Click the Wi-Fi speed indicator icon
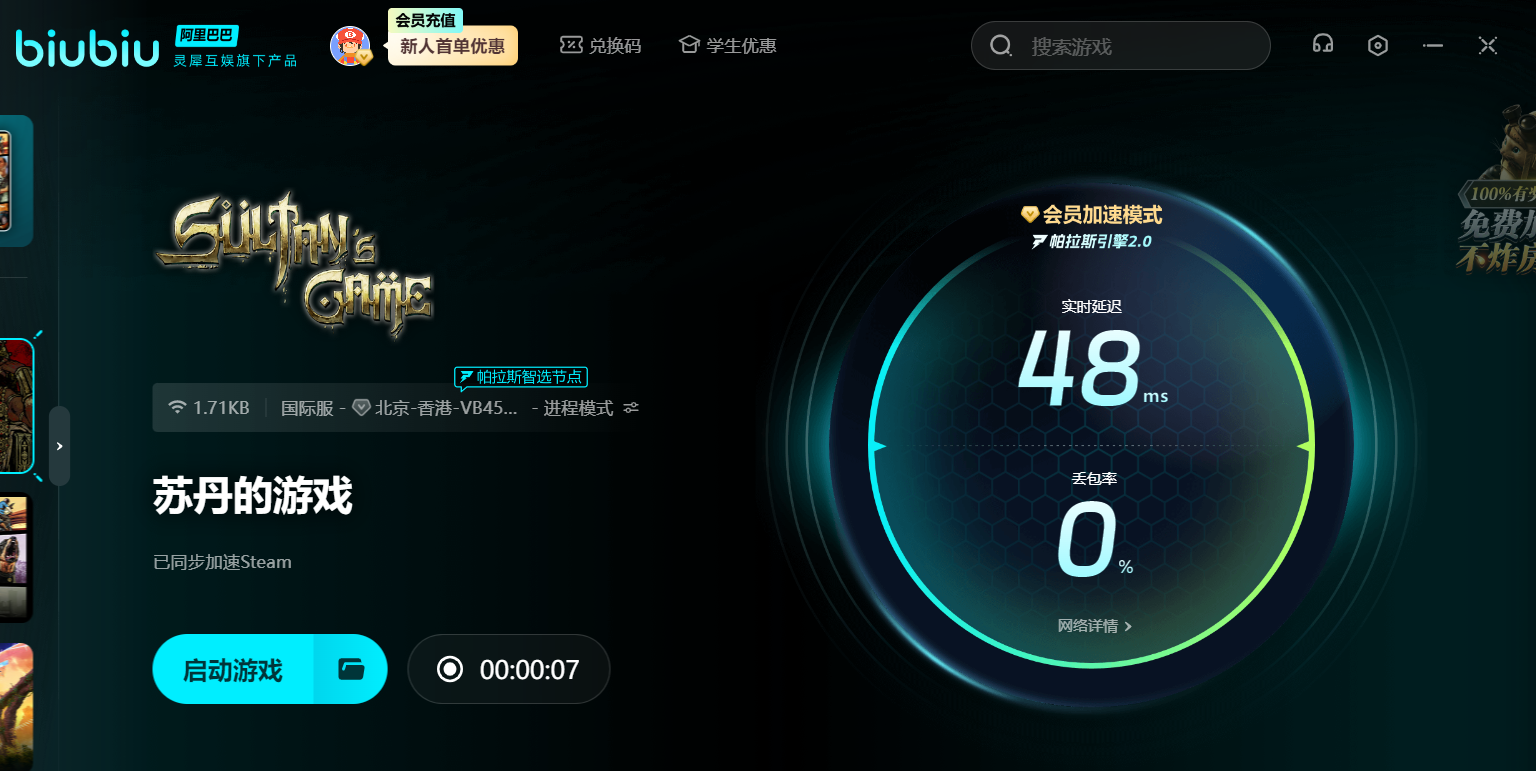 click(178, 408)
